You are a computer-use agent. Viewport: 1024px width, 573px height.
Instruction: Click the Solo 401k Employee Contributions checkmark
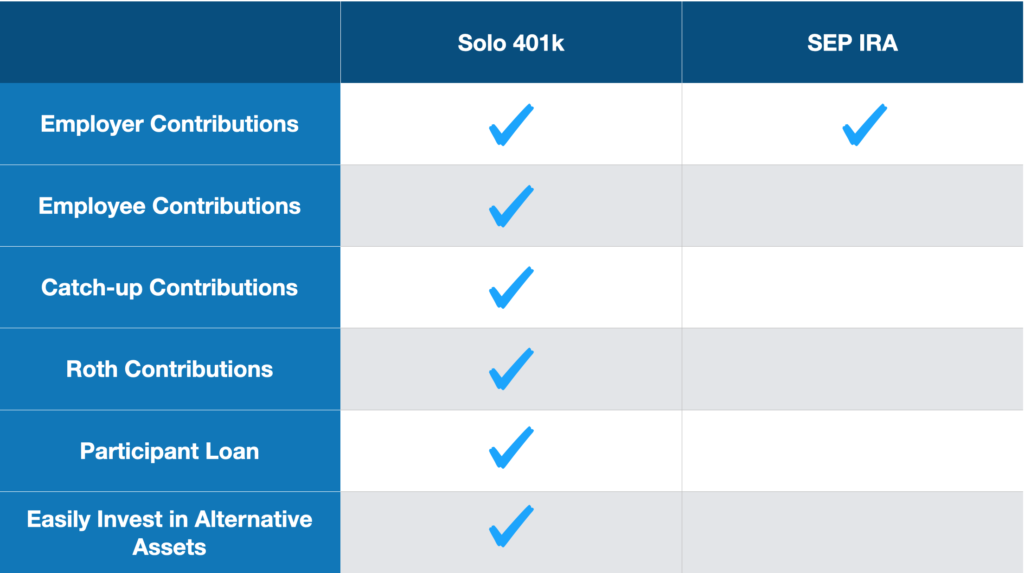pyautogui.click(x=511, y=206)
